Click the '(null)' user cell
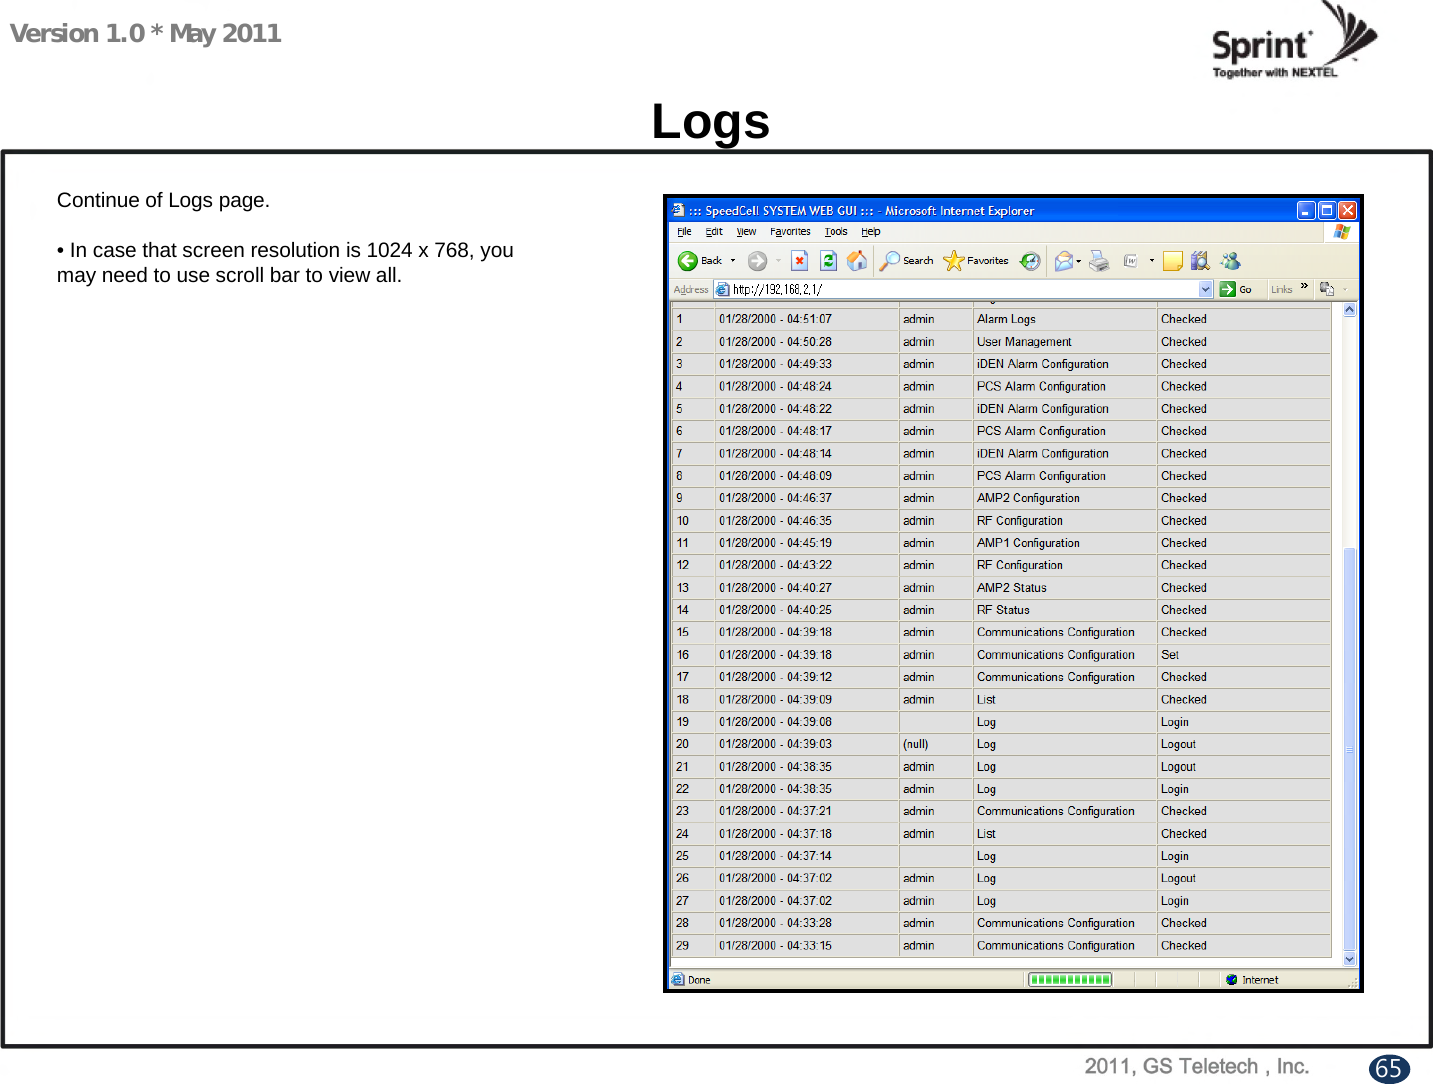This screenshot has height=1084, width=1433. [x=936, y=744]
